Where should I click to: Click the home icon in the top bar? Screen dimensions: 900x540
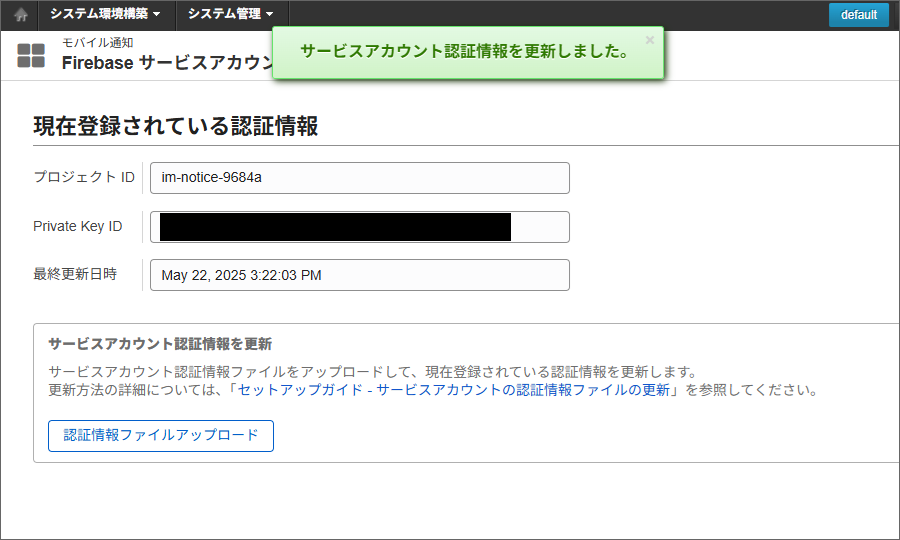point(20,15)
